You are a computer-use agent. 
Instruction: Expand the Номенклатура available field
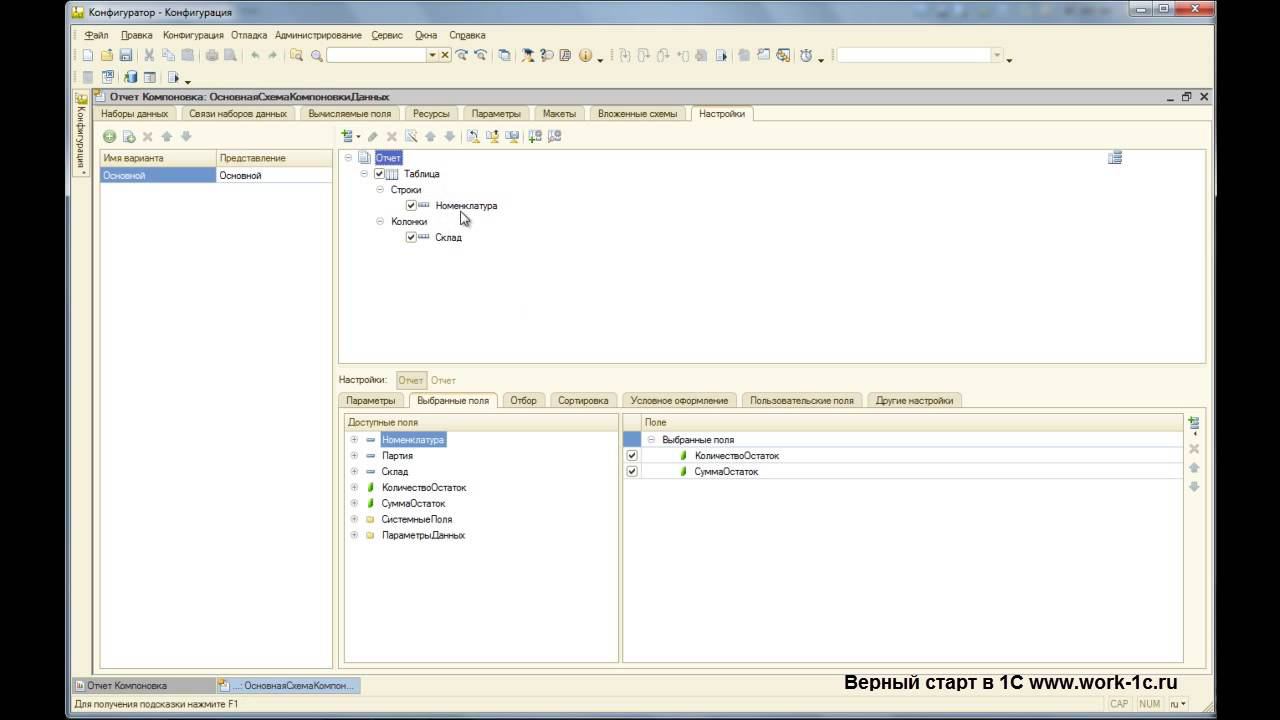(354, 440)
